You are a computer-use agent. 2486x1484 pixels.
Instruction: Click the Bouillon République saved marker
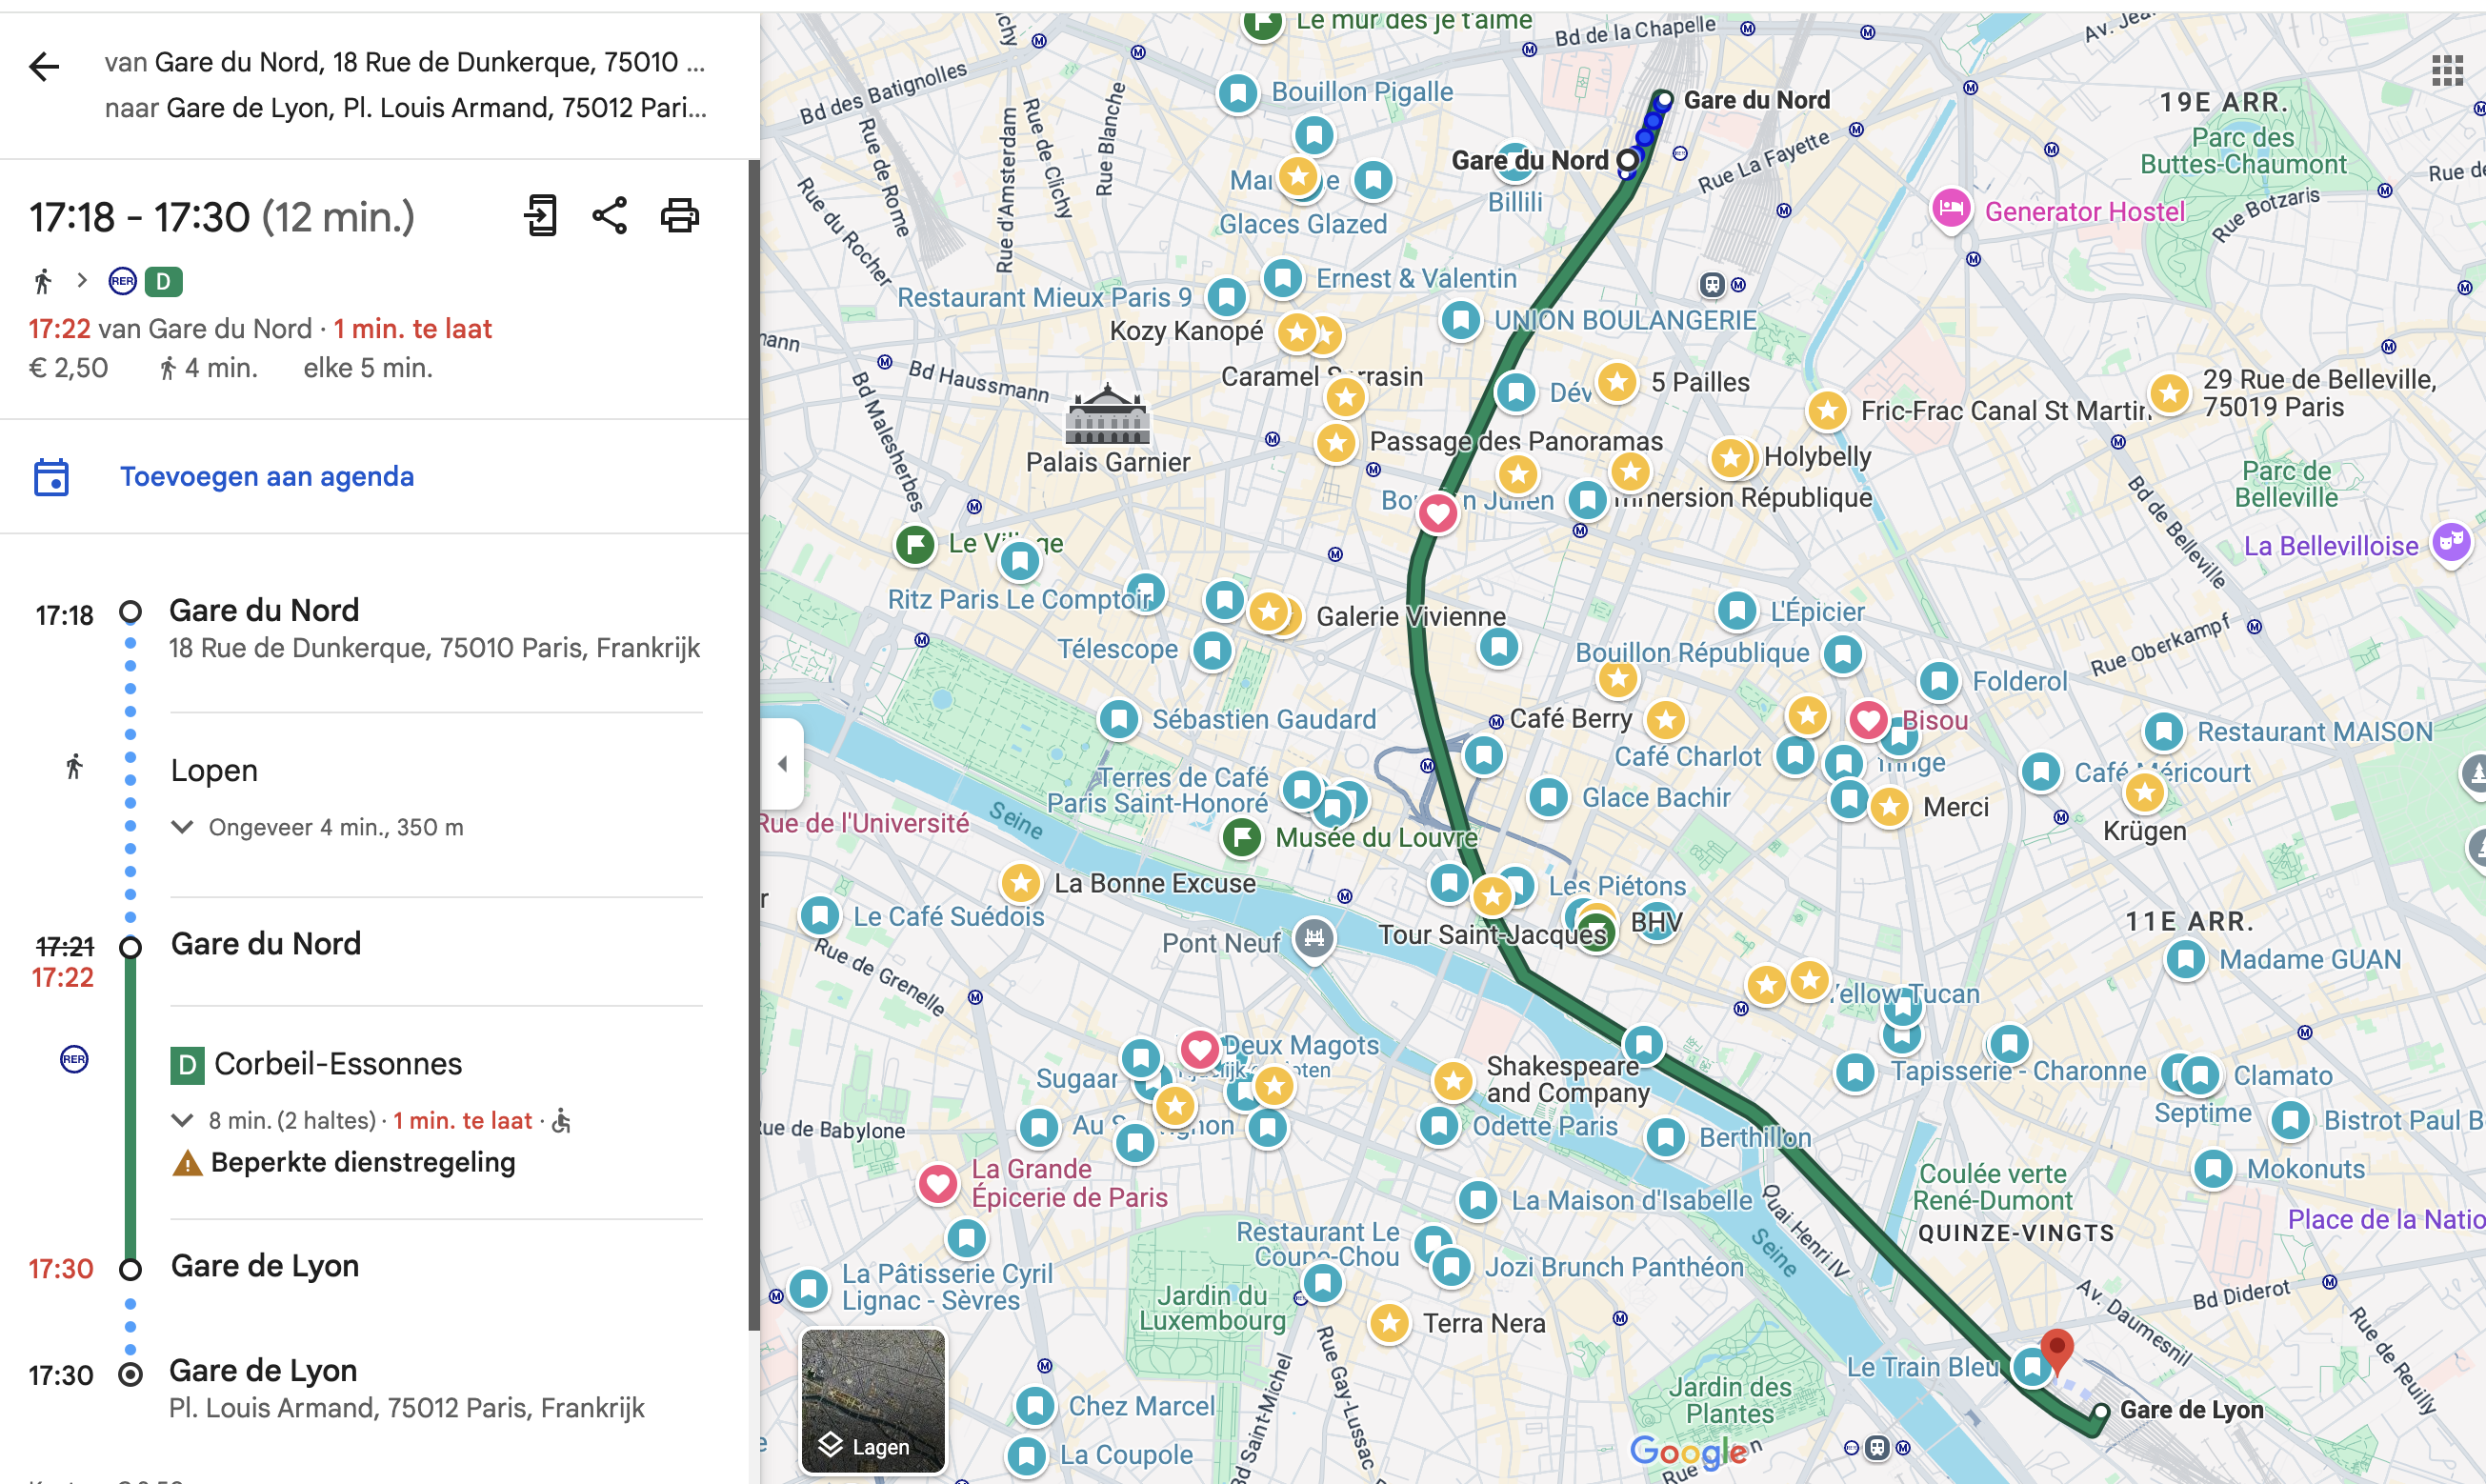coord(1842,655)
